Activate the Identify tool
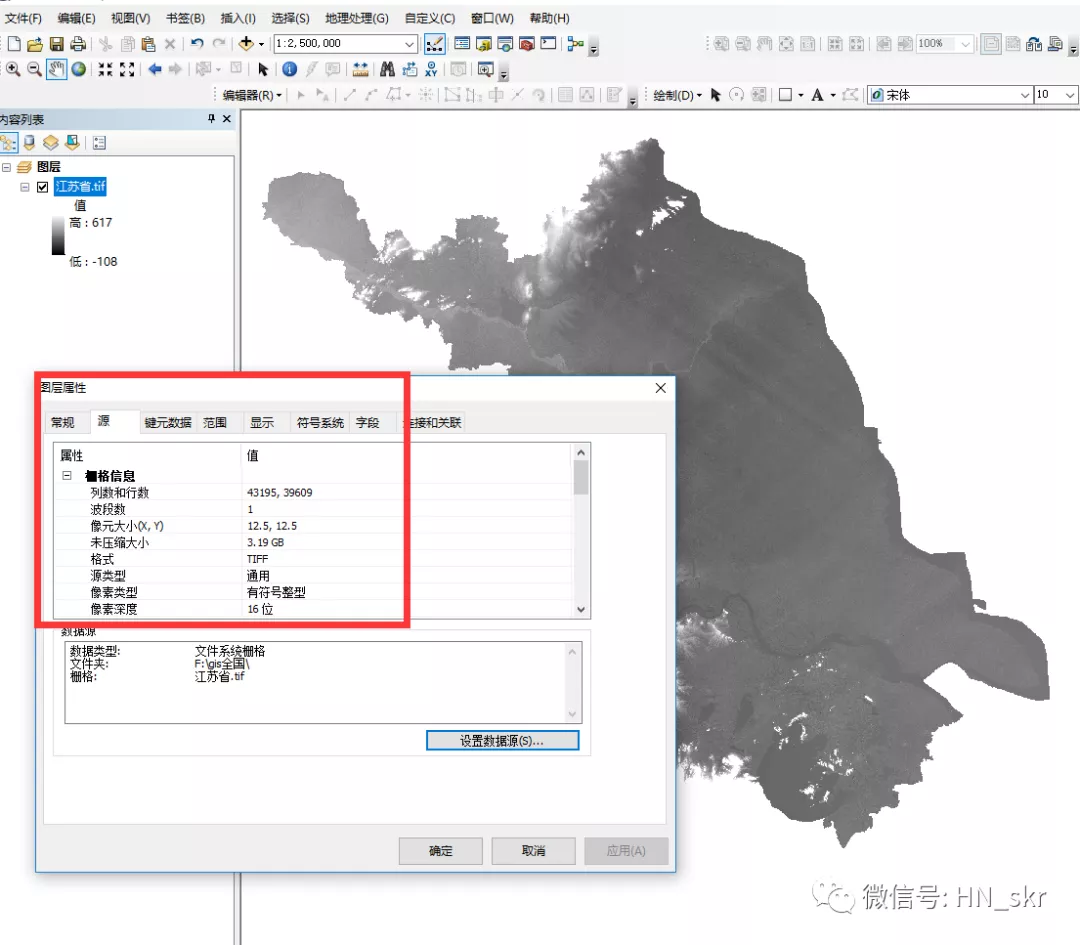 click(289, 69)
